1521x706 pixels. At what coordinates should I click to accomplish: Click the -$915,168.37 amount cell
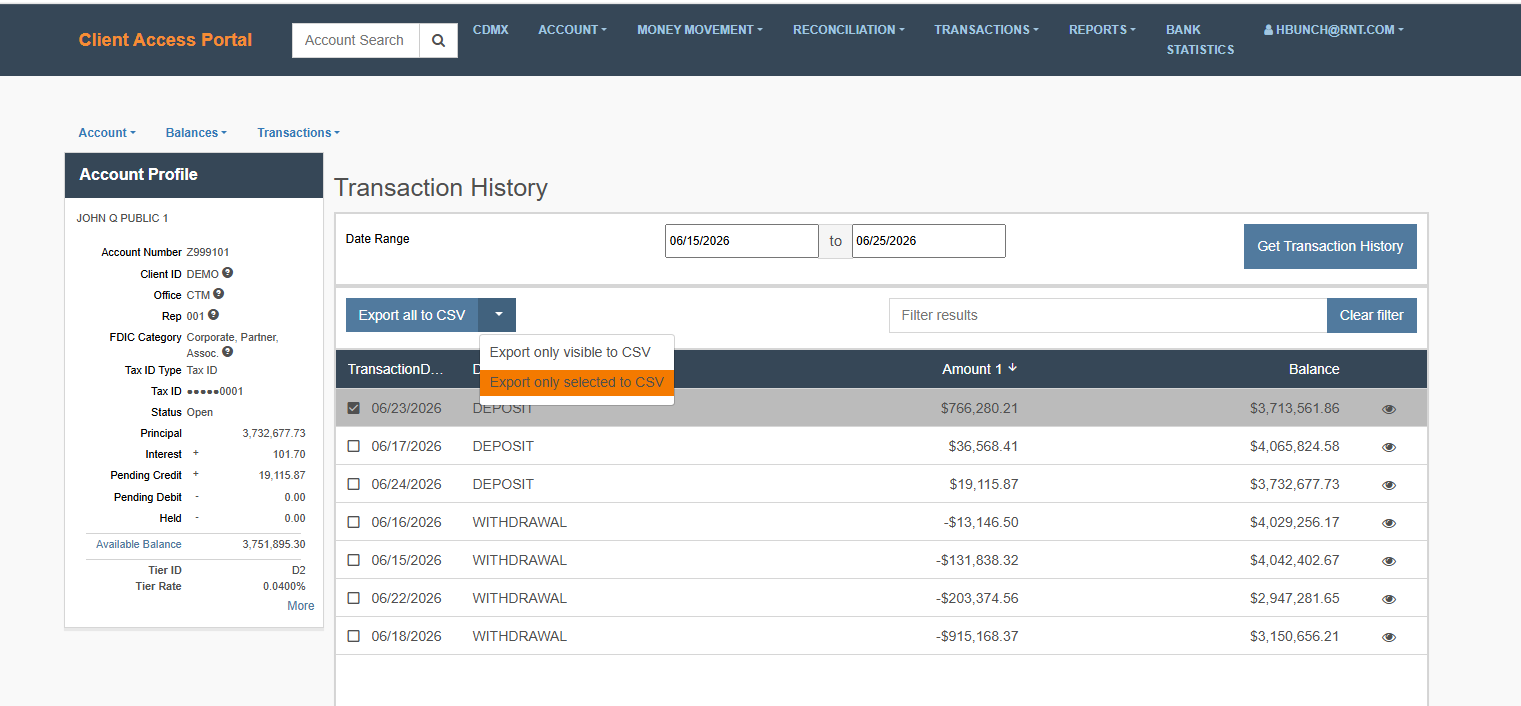click(977, 636)
